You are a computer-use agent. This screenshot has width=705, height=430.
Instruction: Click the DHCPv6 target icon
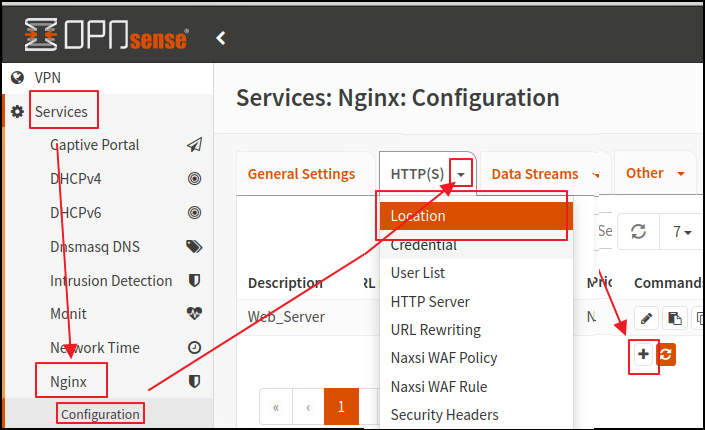(194, 212)
